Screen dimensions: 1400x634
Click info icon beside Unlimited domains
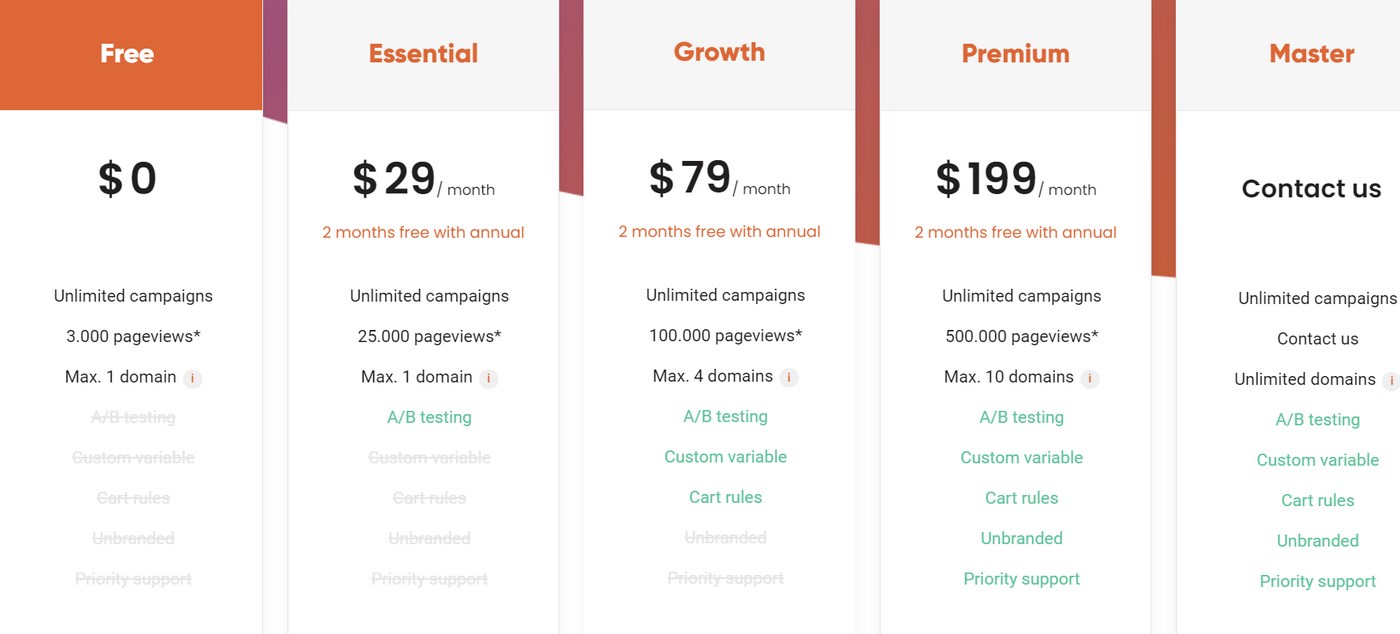[x=1390, y=380]
